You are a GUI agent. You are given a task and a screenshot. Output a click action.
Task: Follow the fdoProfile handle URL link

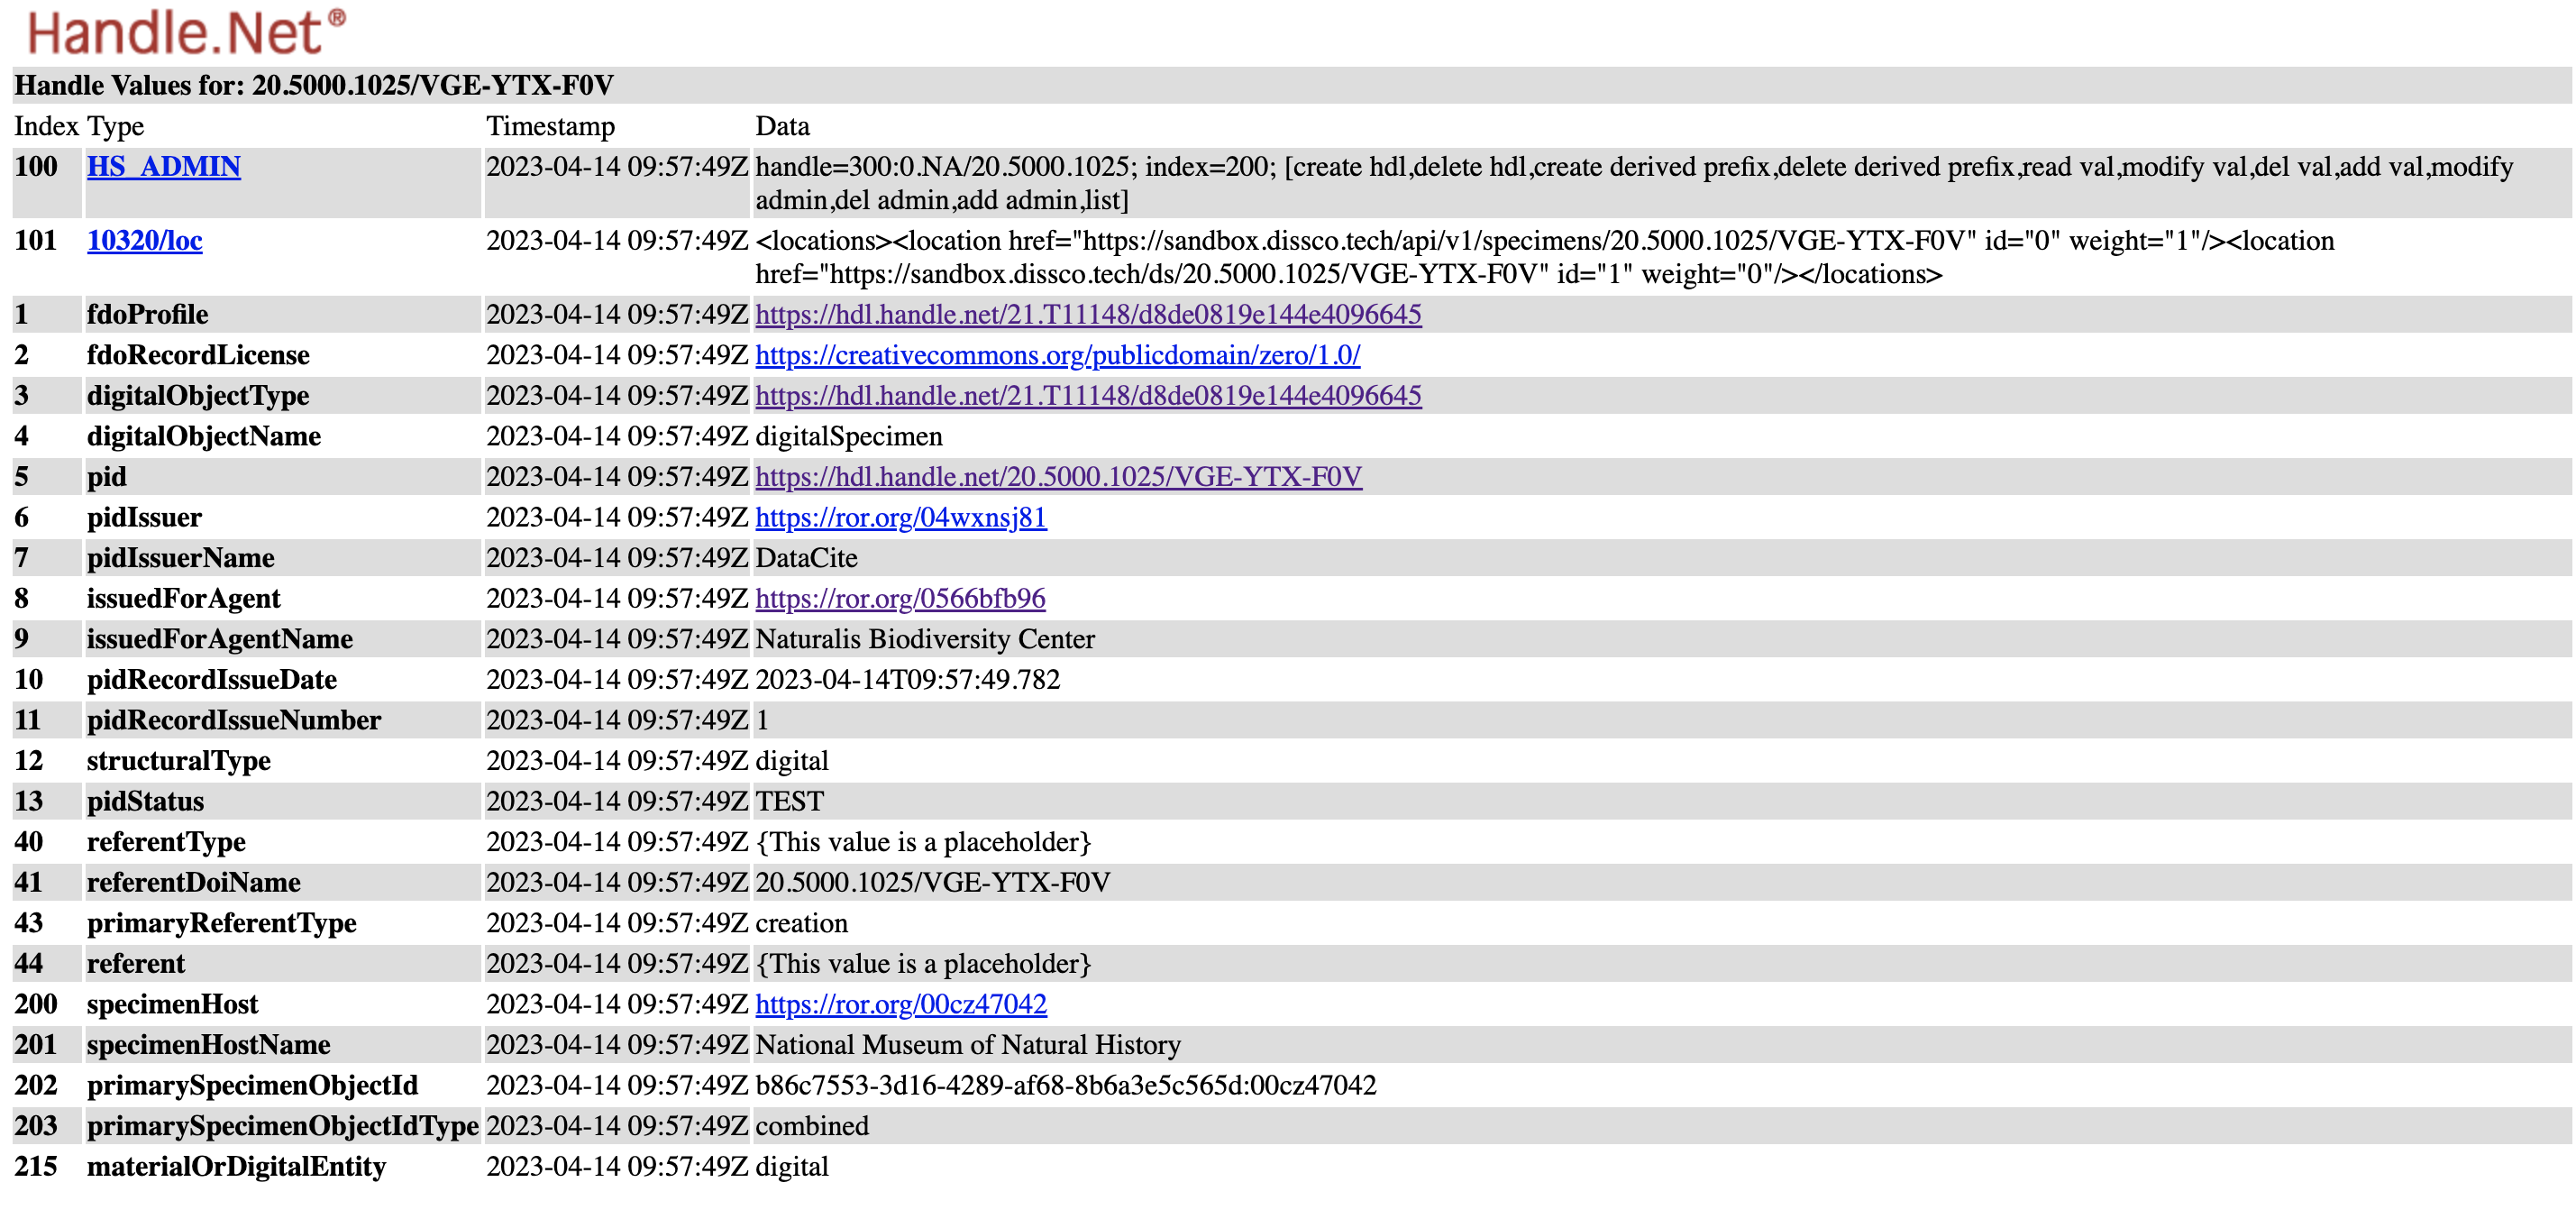click(1088, 314)
